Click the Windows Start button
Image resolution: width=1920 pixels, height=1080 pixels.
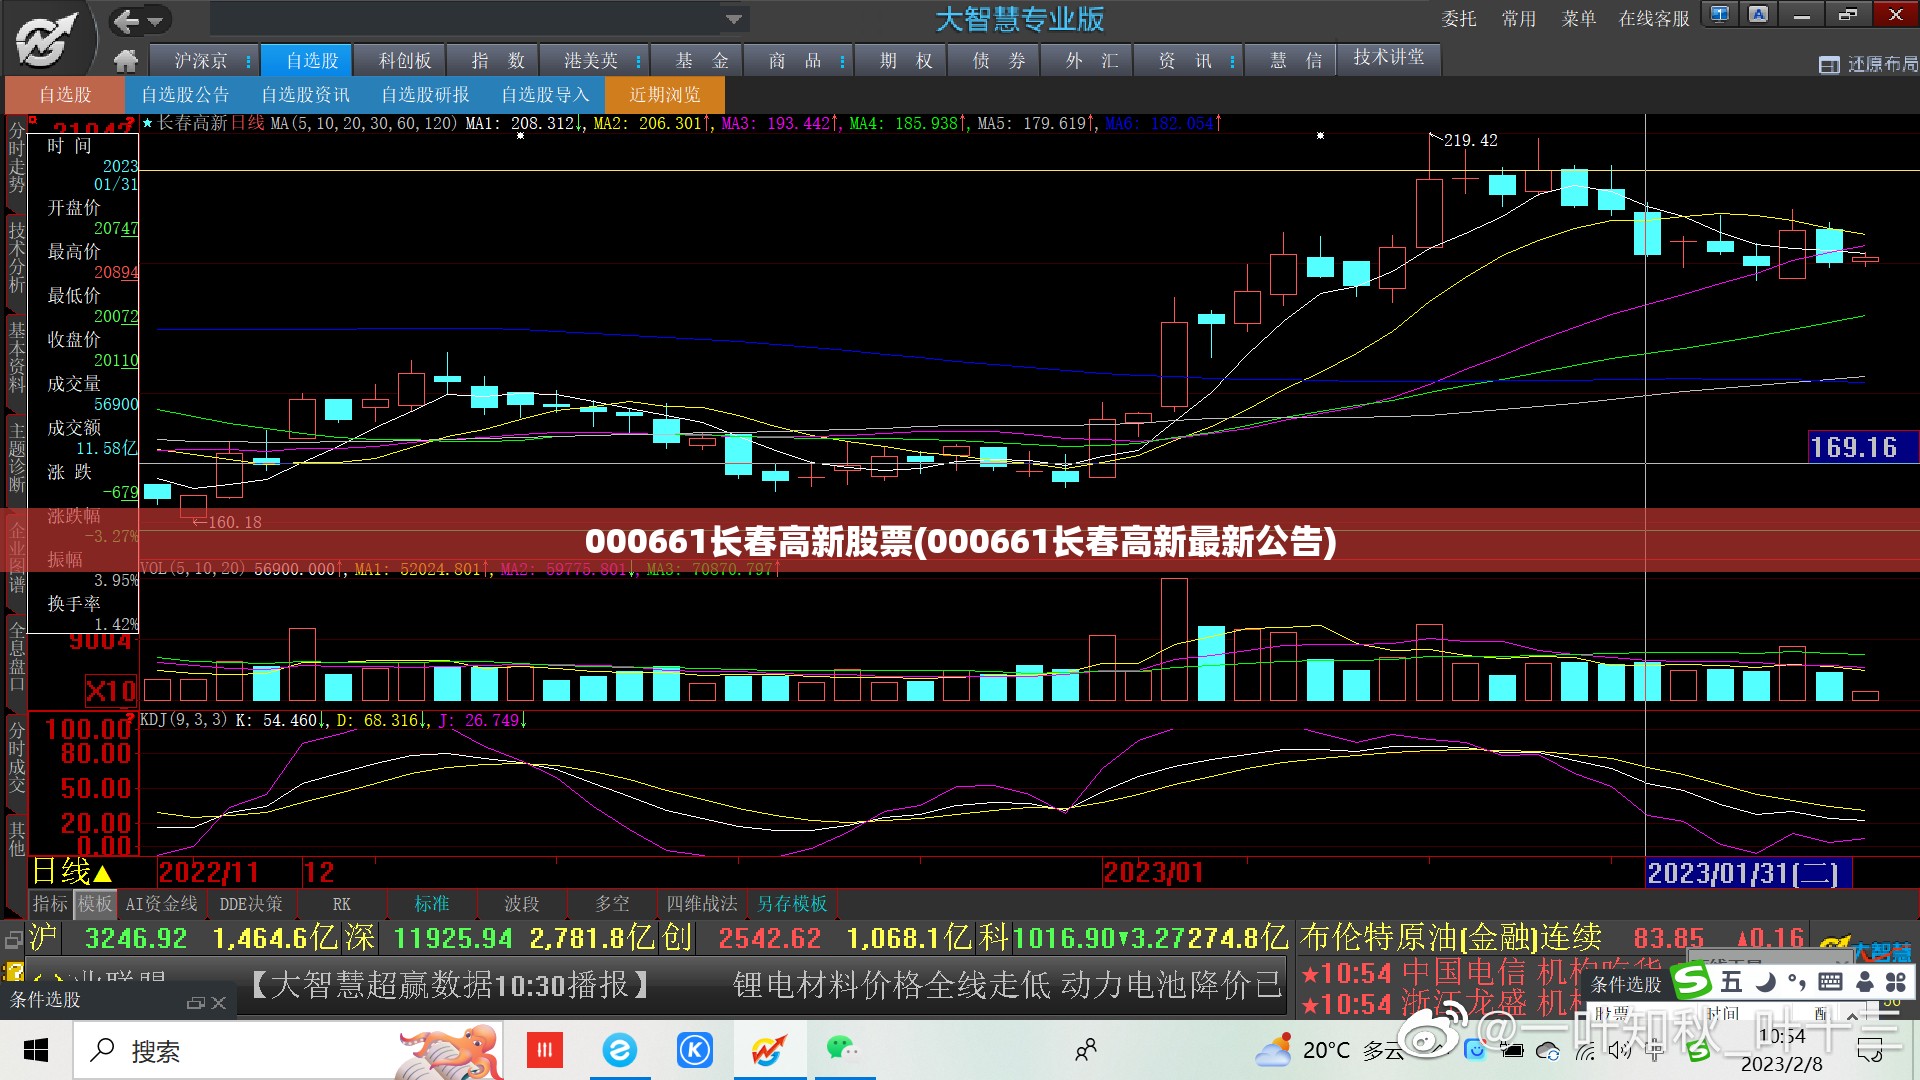(x=36, y=1050)
